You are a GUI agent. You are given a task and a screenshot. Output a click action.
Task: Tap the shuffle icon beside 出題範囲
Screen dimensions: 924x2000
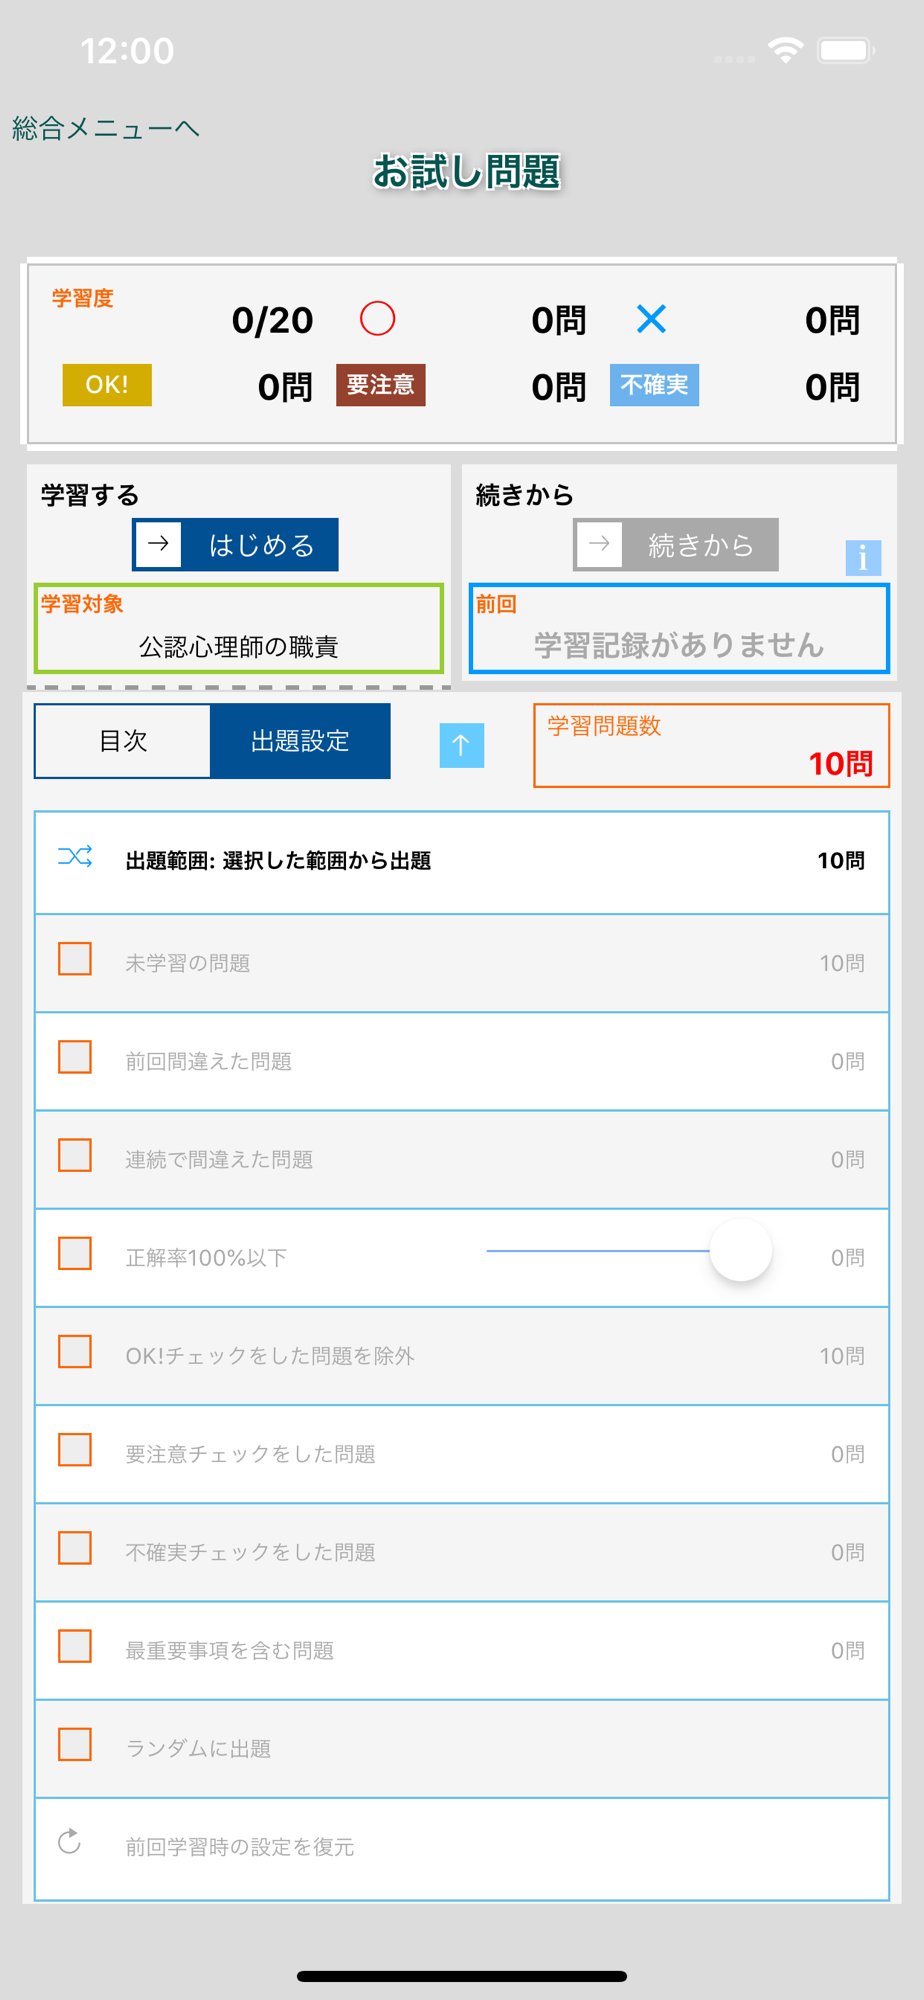(x=75, y=857)
